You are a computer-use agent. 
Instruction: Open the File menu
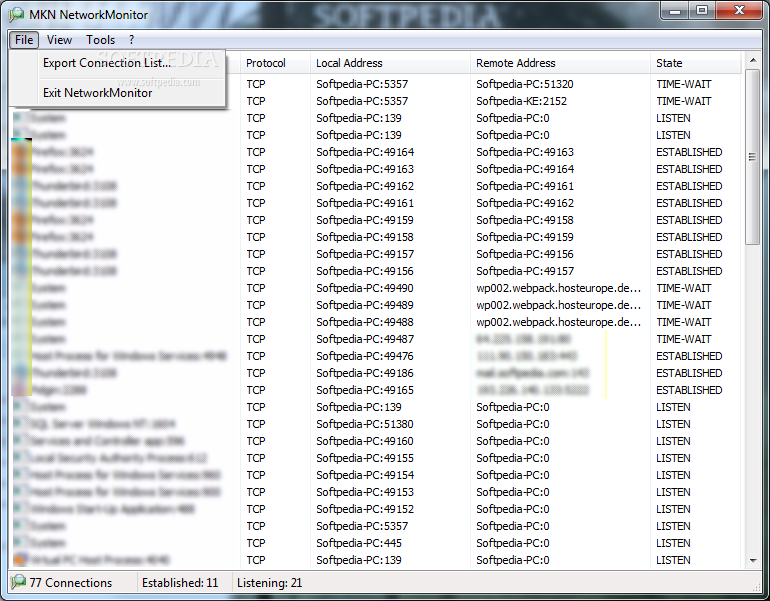click(24, 40)
